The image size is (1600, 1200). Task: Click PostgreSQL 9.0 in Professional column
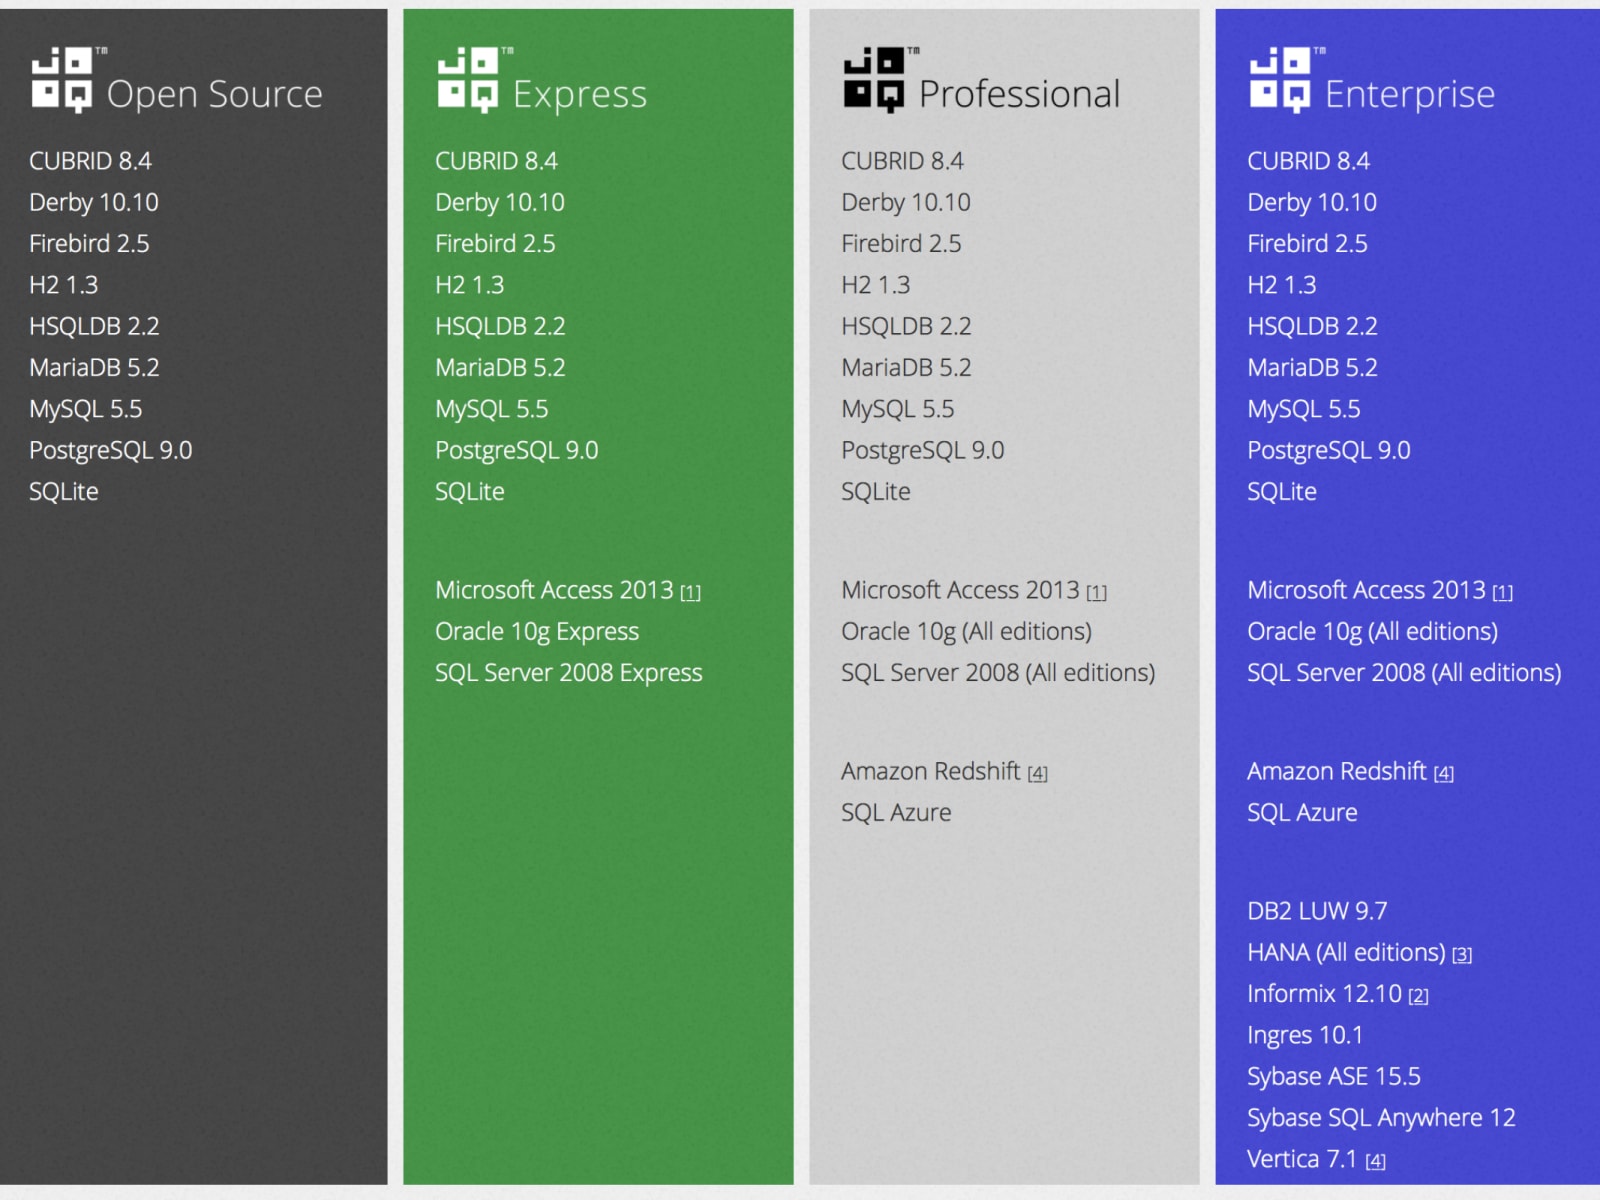(x=923, y=451)
